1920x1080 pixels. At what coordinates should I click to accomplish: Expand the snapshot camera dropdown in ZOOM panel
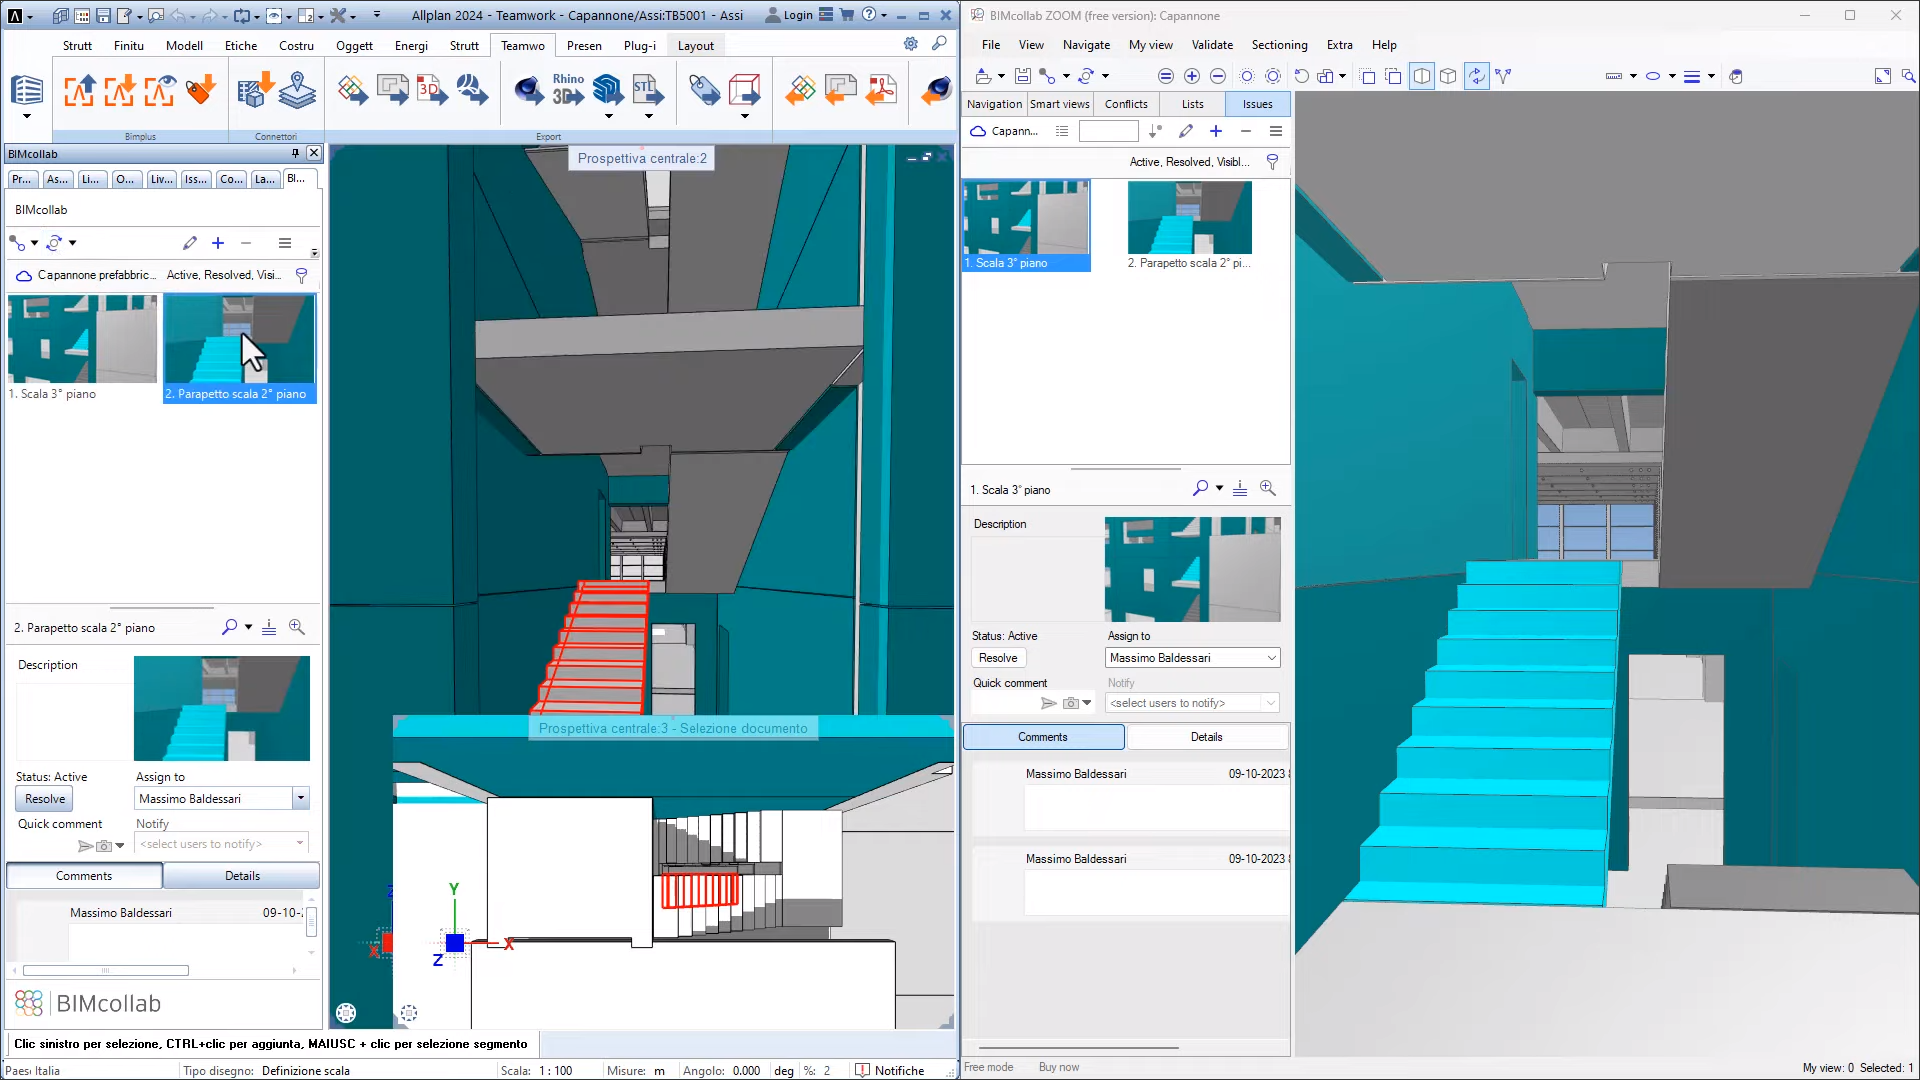click(1087, 703)
